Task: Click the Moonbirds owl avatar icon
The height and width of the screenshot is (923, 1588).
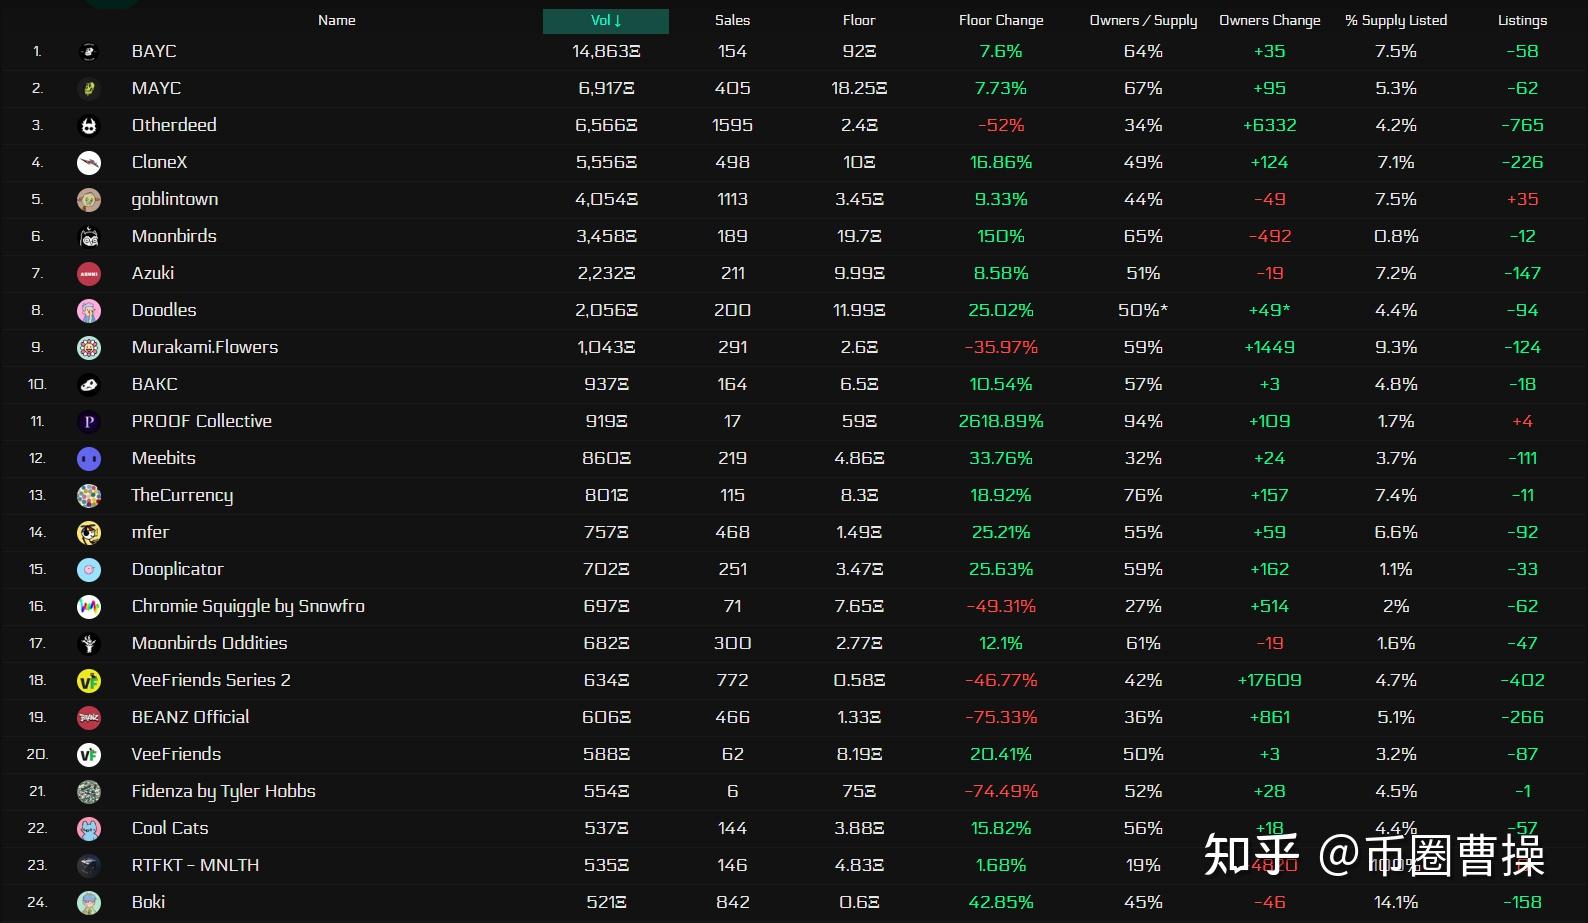Action: (x=89, y=237)
